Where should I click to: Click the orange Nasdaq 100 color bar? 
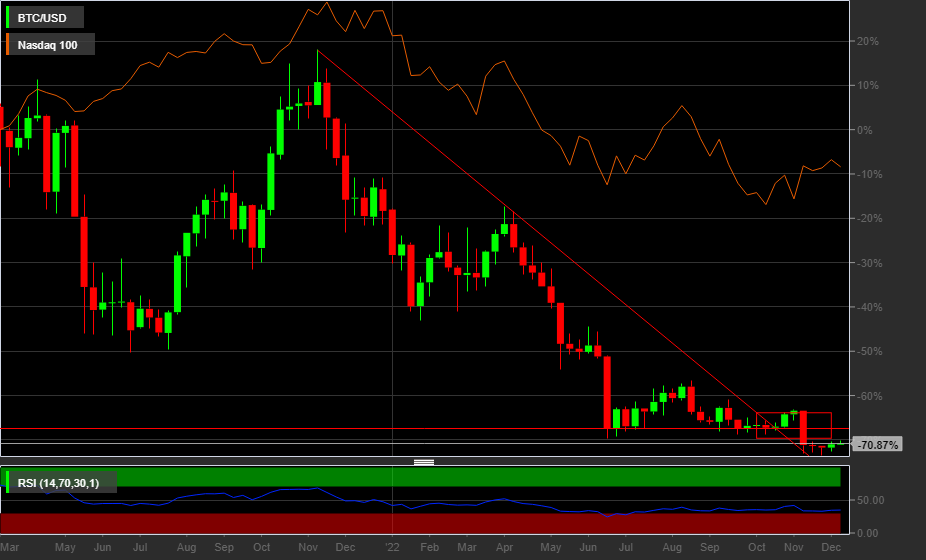click(9, 45)
